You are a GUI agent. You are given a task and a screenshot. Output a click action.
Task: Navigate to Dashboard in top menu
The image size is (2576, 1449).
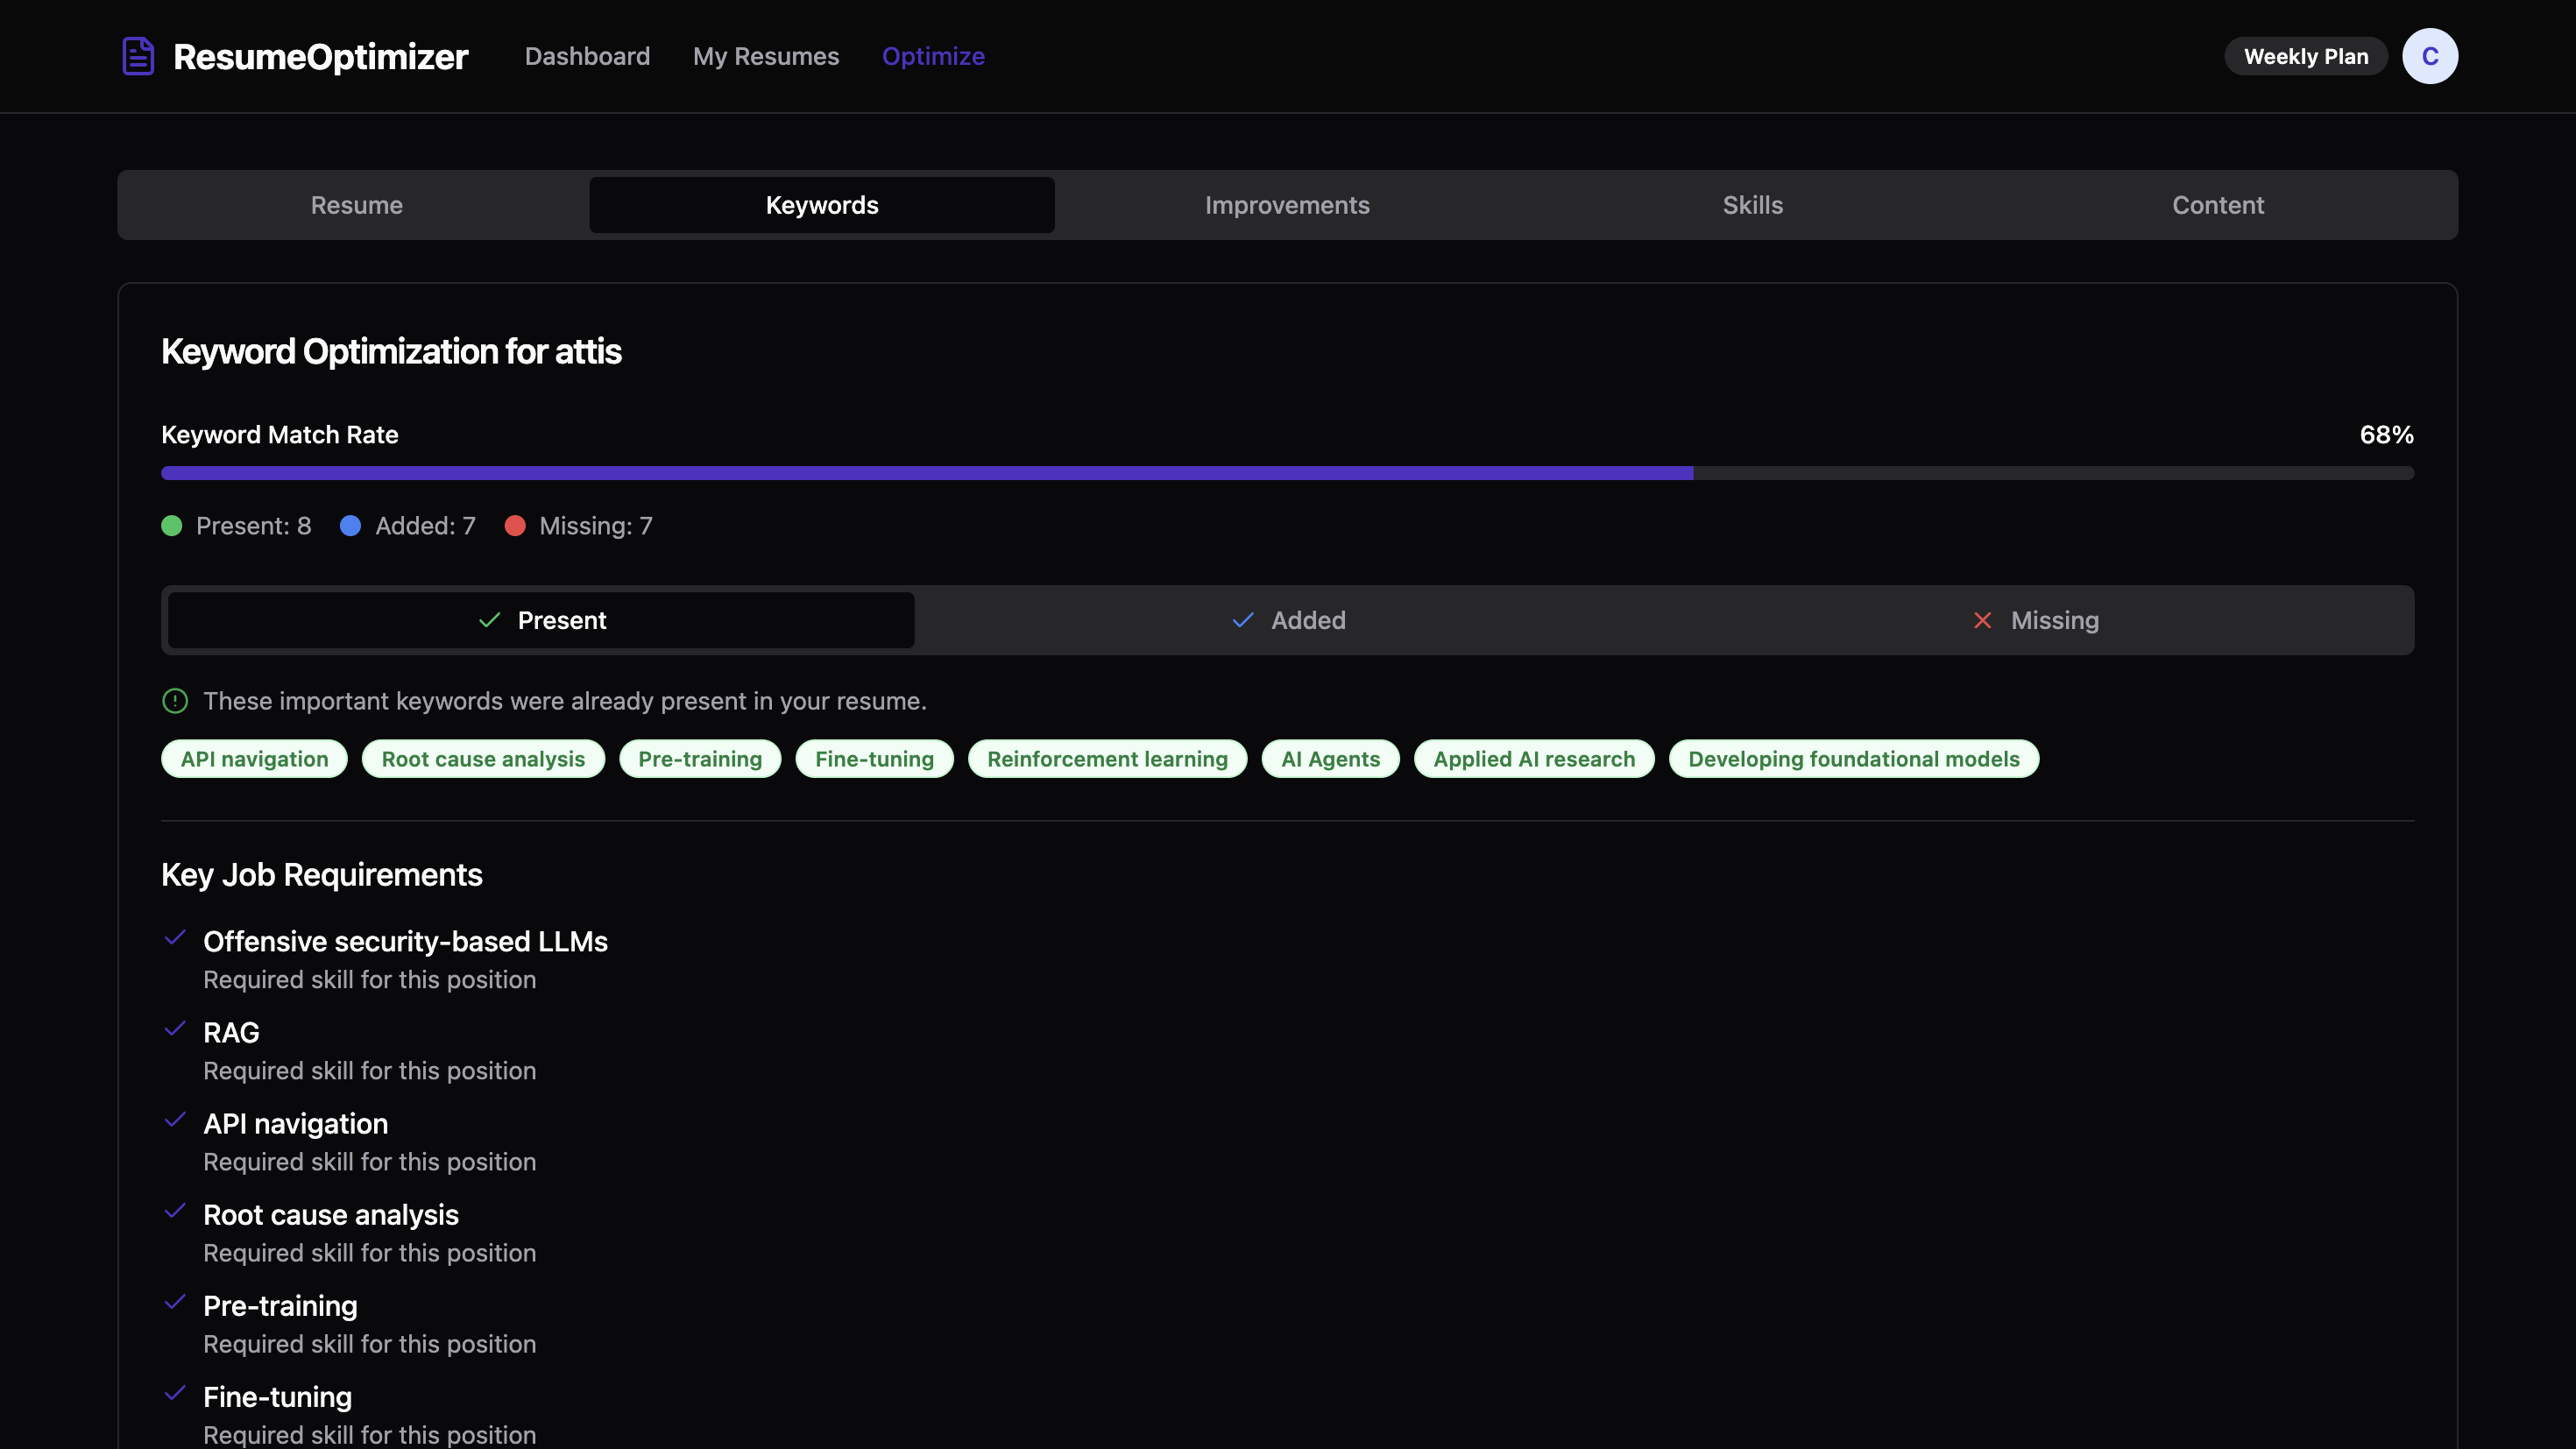pyautogui.click(x=587, y=56)
